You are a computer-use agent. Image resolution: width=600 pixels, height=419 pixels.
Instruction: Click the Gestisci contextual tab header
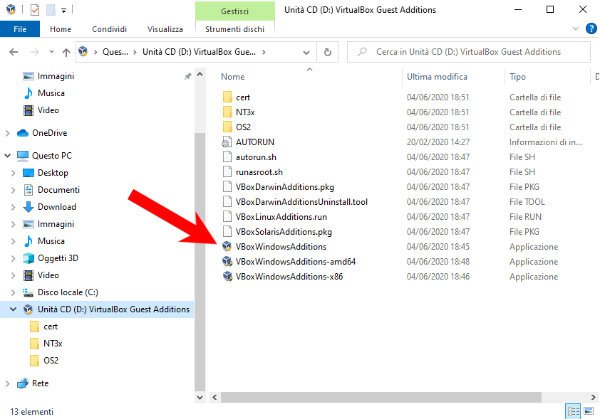pos(235,11)
